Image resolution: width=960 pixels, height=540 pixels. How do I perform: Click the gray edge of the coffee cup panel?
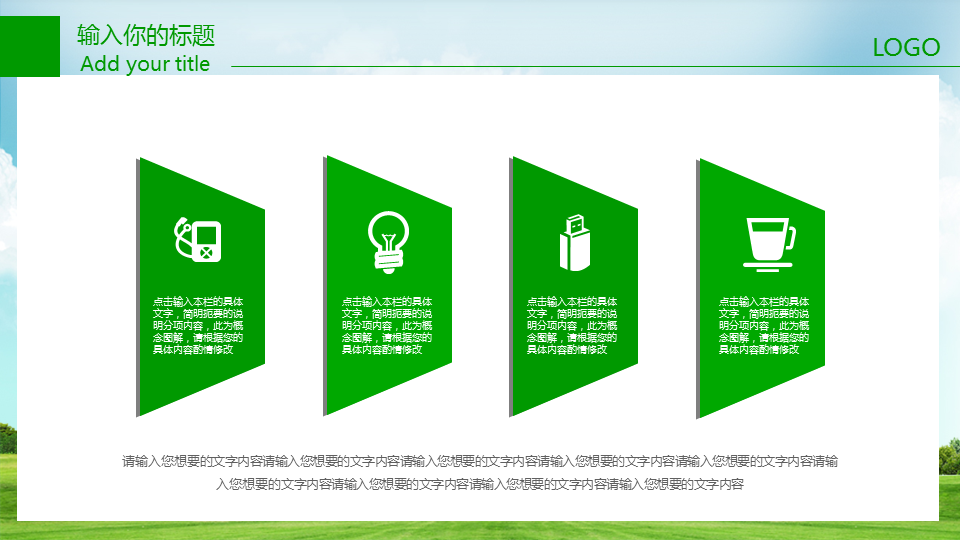click(x=697, y=290)
